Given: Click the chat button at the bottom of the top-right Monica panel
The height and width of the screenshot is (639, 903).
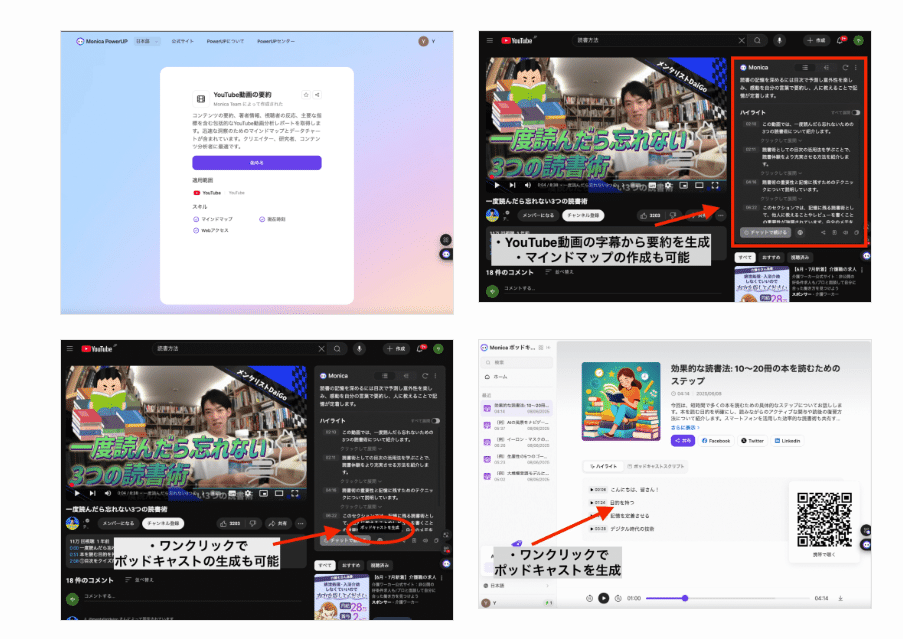Looking at the screenshot, I should click(x=765, y=233).
